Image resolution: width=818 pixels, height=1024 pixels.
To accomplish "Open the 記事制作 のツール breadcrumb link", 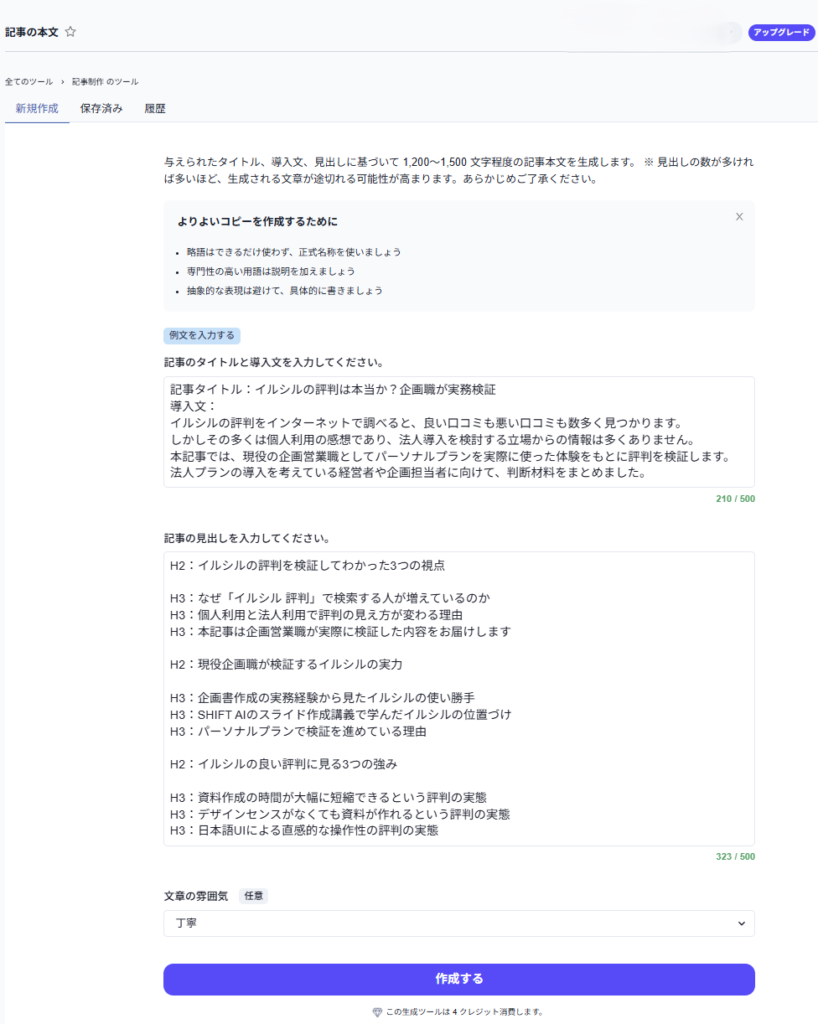I will coord(105,82).
